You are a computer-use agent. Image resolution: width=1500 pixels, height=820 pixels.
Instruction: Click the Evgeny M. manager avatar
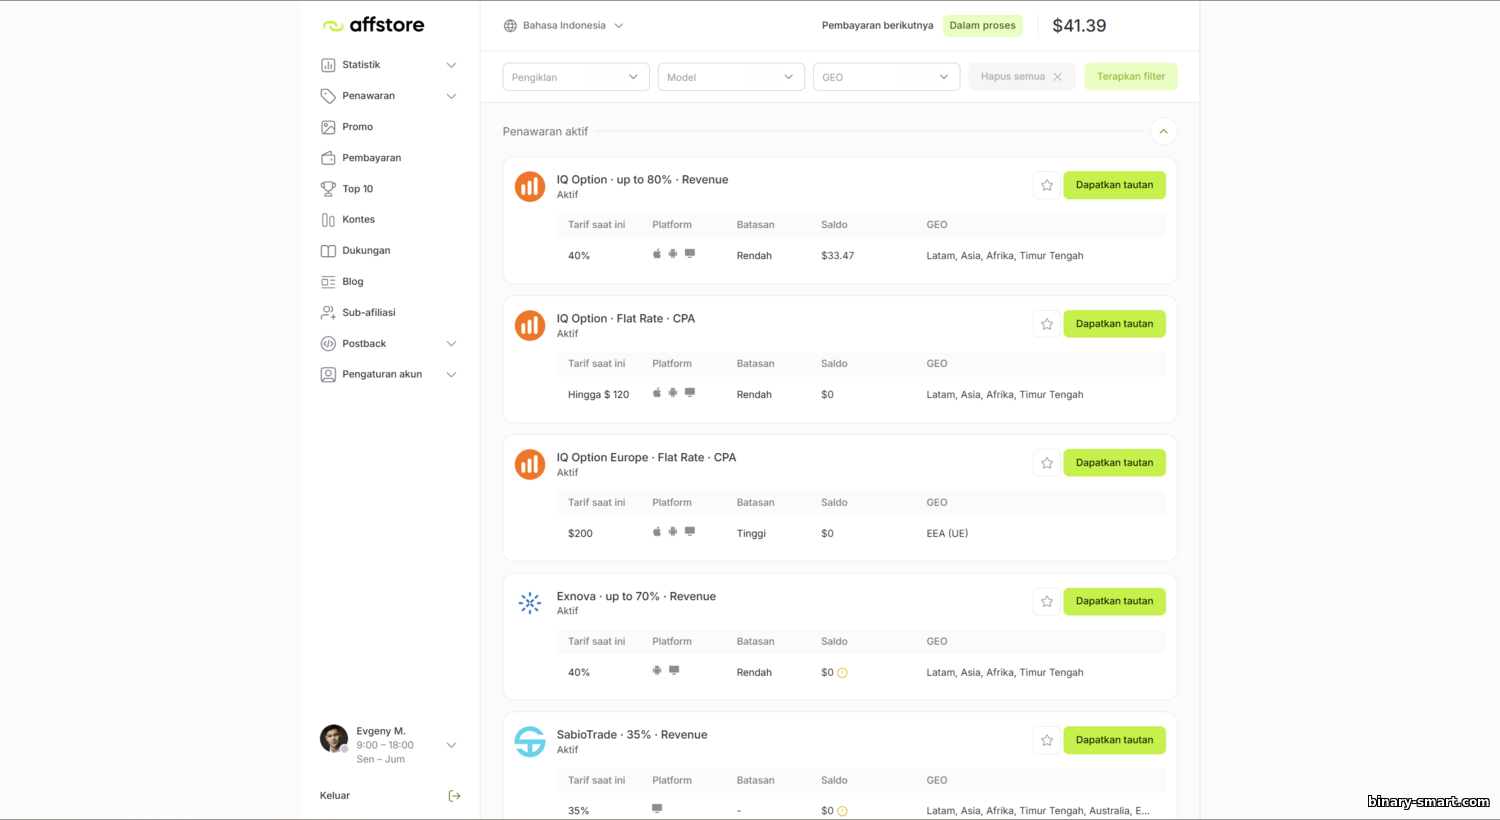pyautogui.click(x=334, y=739)
